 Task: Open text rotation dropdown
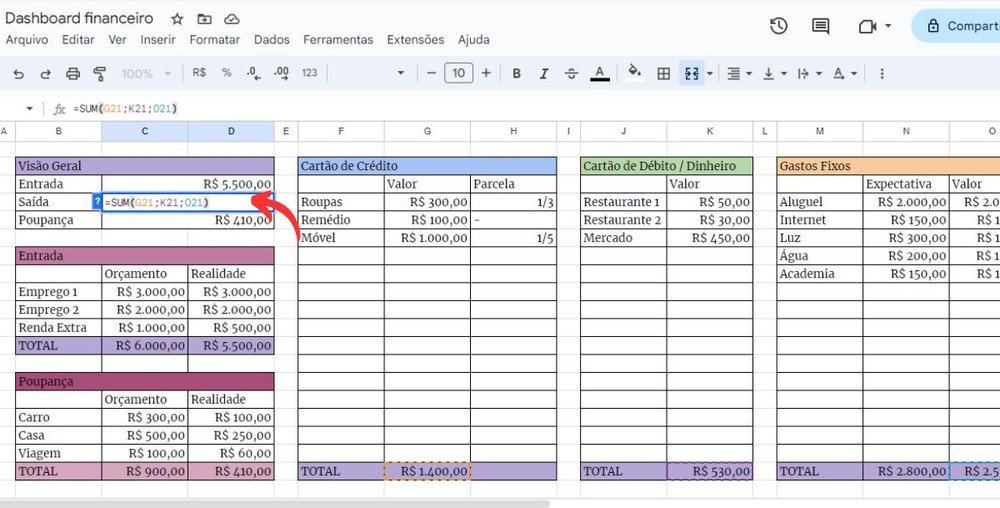coord(844,74)
